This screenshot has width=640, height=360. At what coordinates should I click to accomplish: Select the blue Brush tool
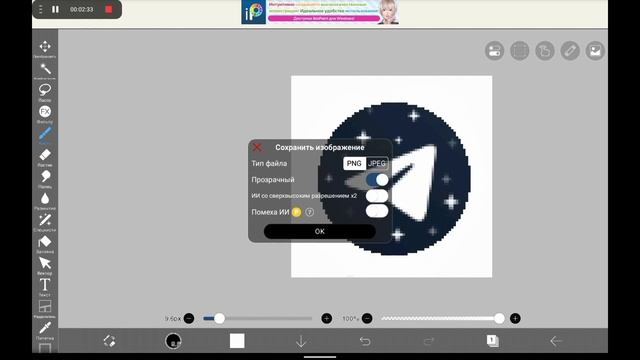(45, 133)
